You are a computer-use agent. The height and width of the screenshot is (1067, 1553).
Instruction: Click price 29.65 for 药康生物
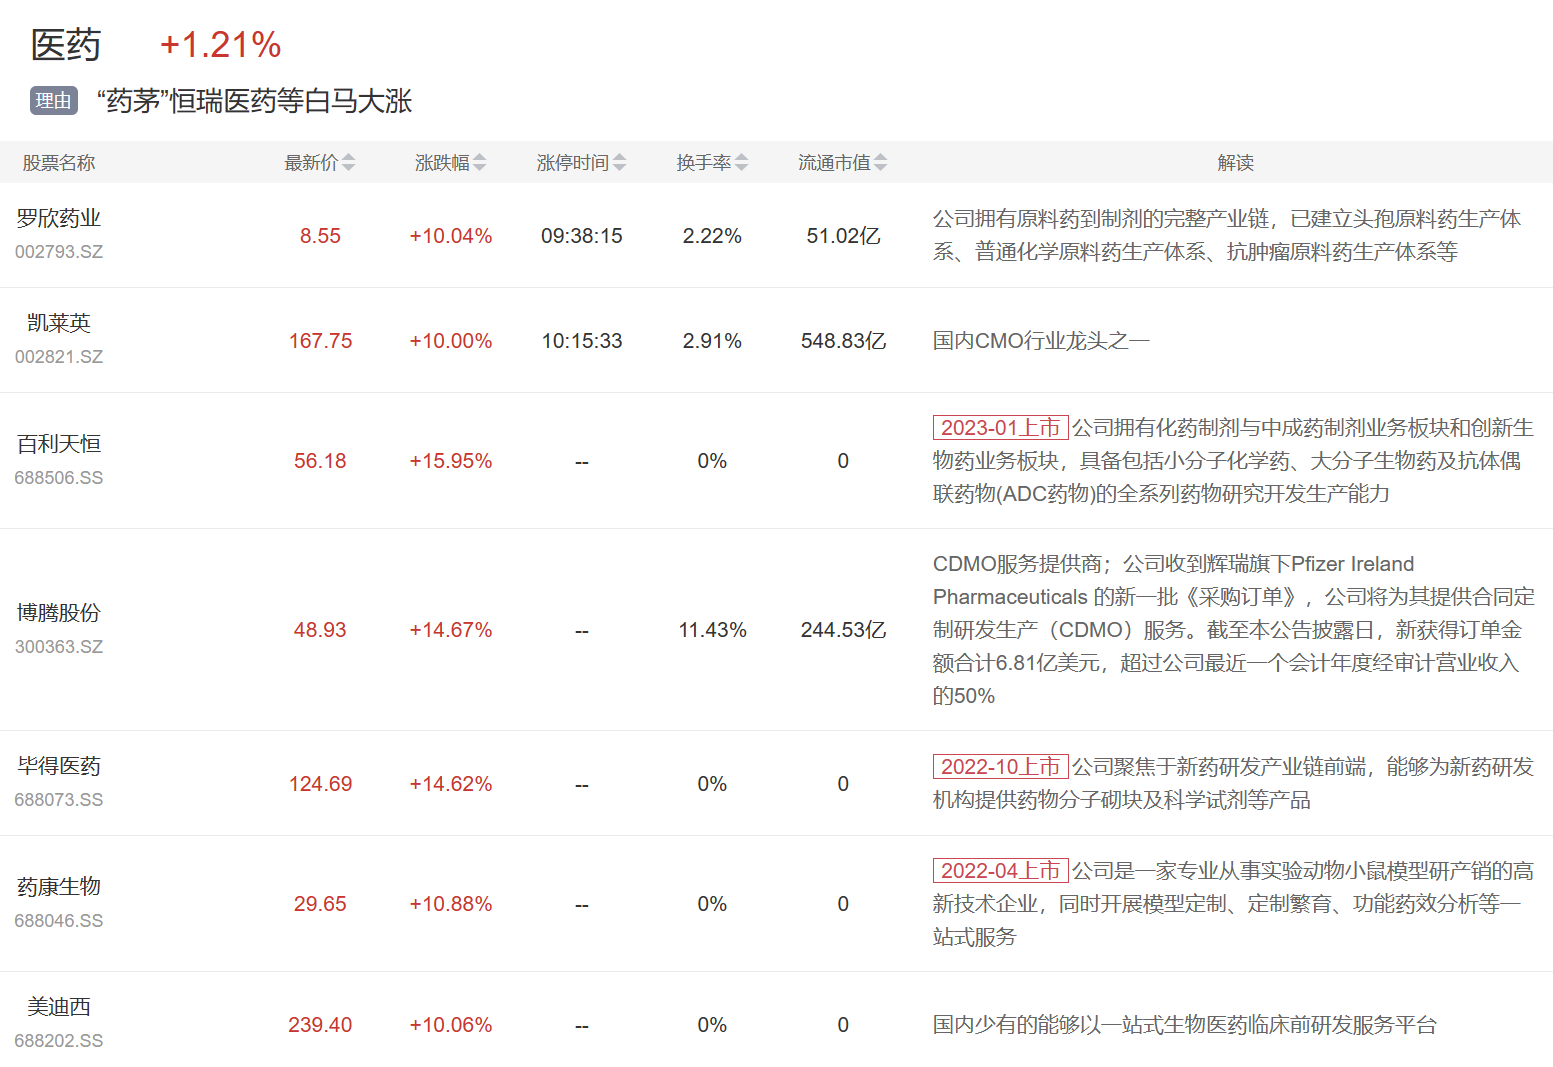click(320, 904)
